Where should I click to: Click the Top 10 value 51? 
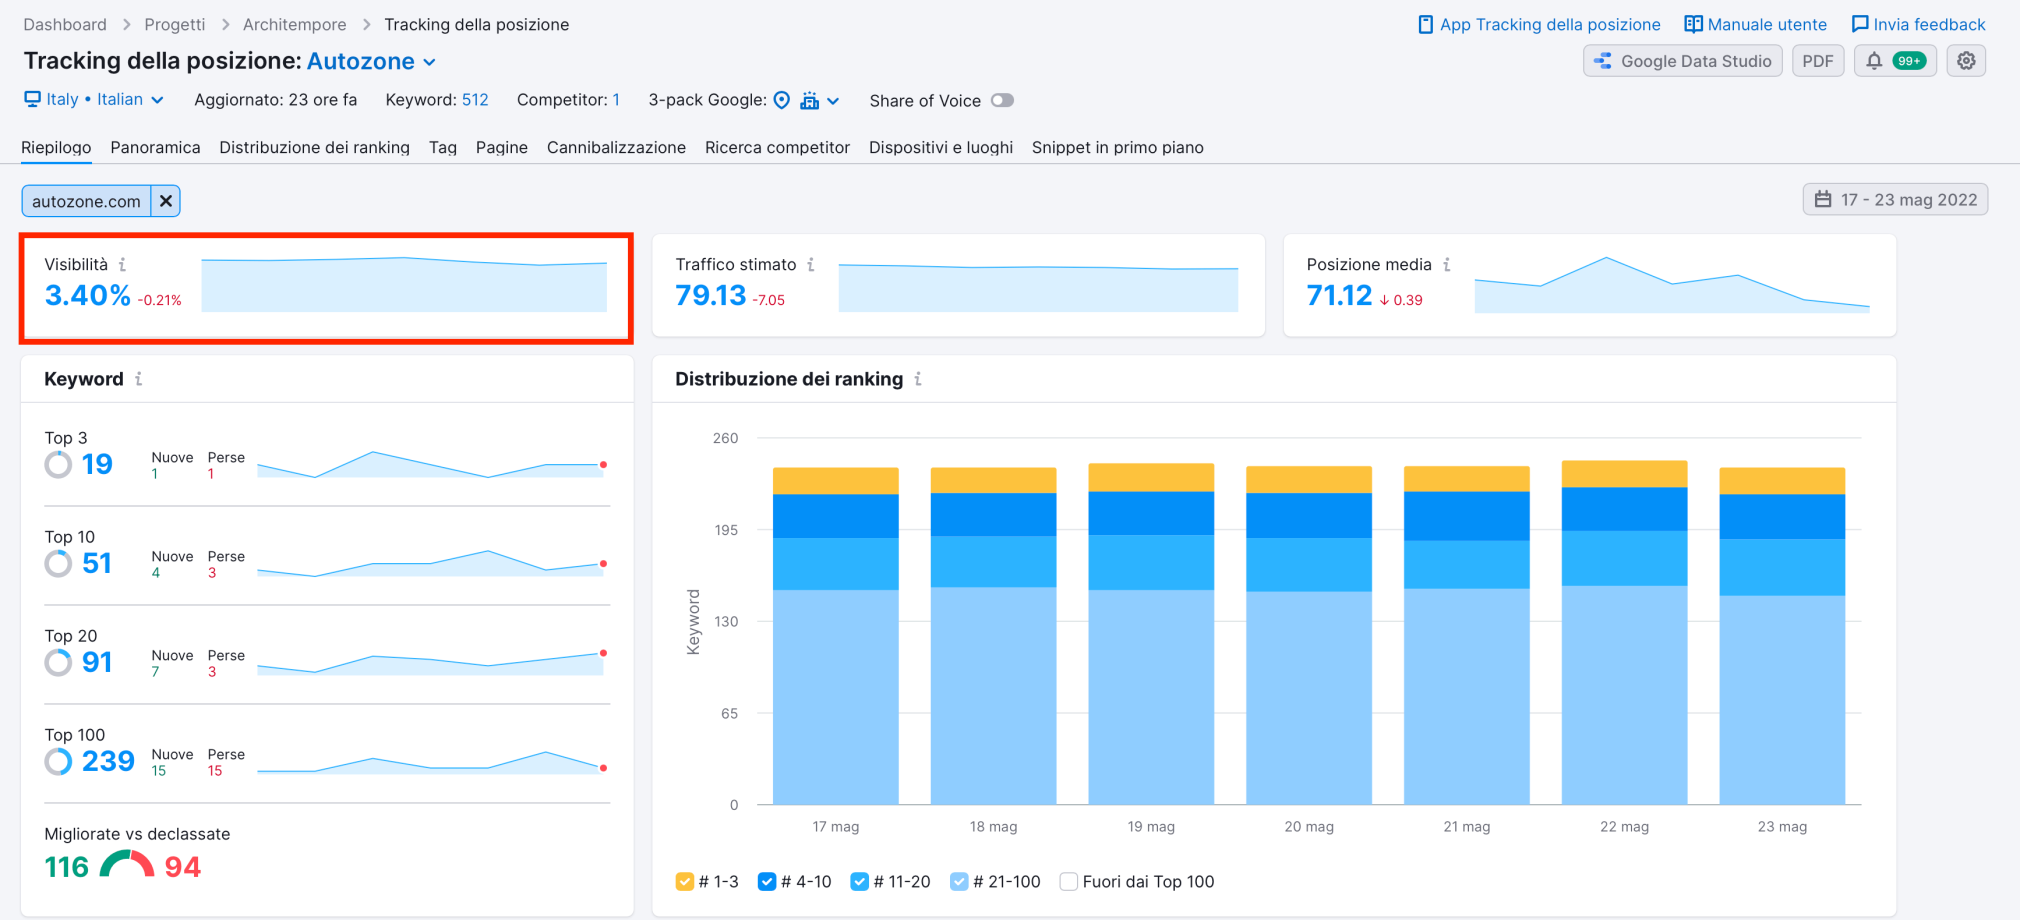(x=97, y=563)
